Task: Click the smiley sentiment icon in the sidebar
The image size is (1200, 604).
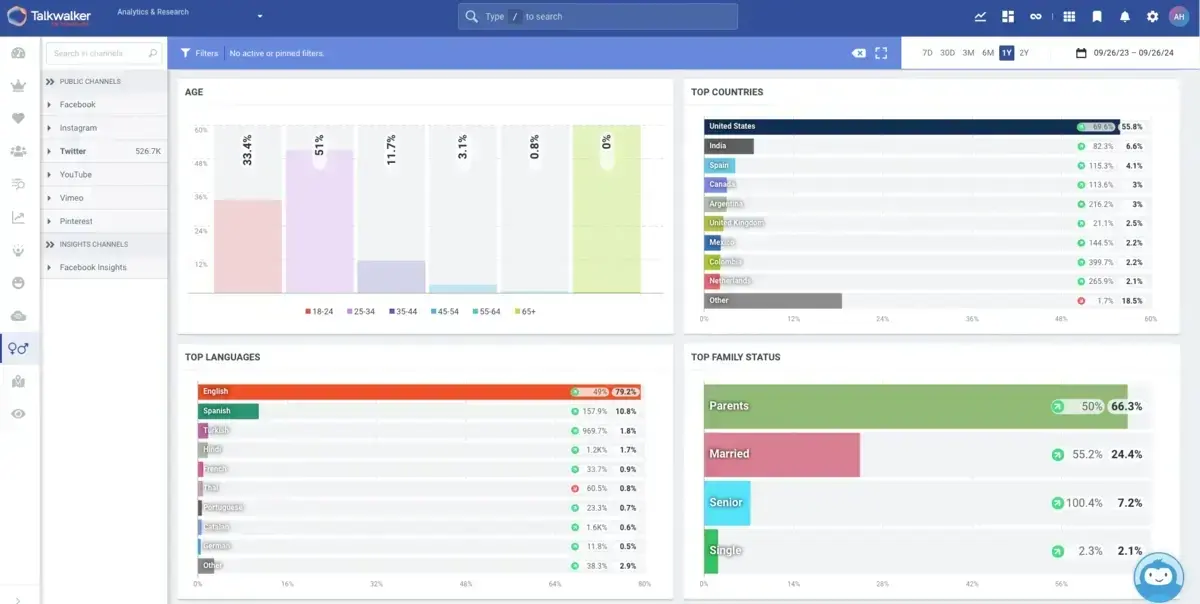Action: tap(18, 284)
